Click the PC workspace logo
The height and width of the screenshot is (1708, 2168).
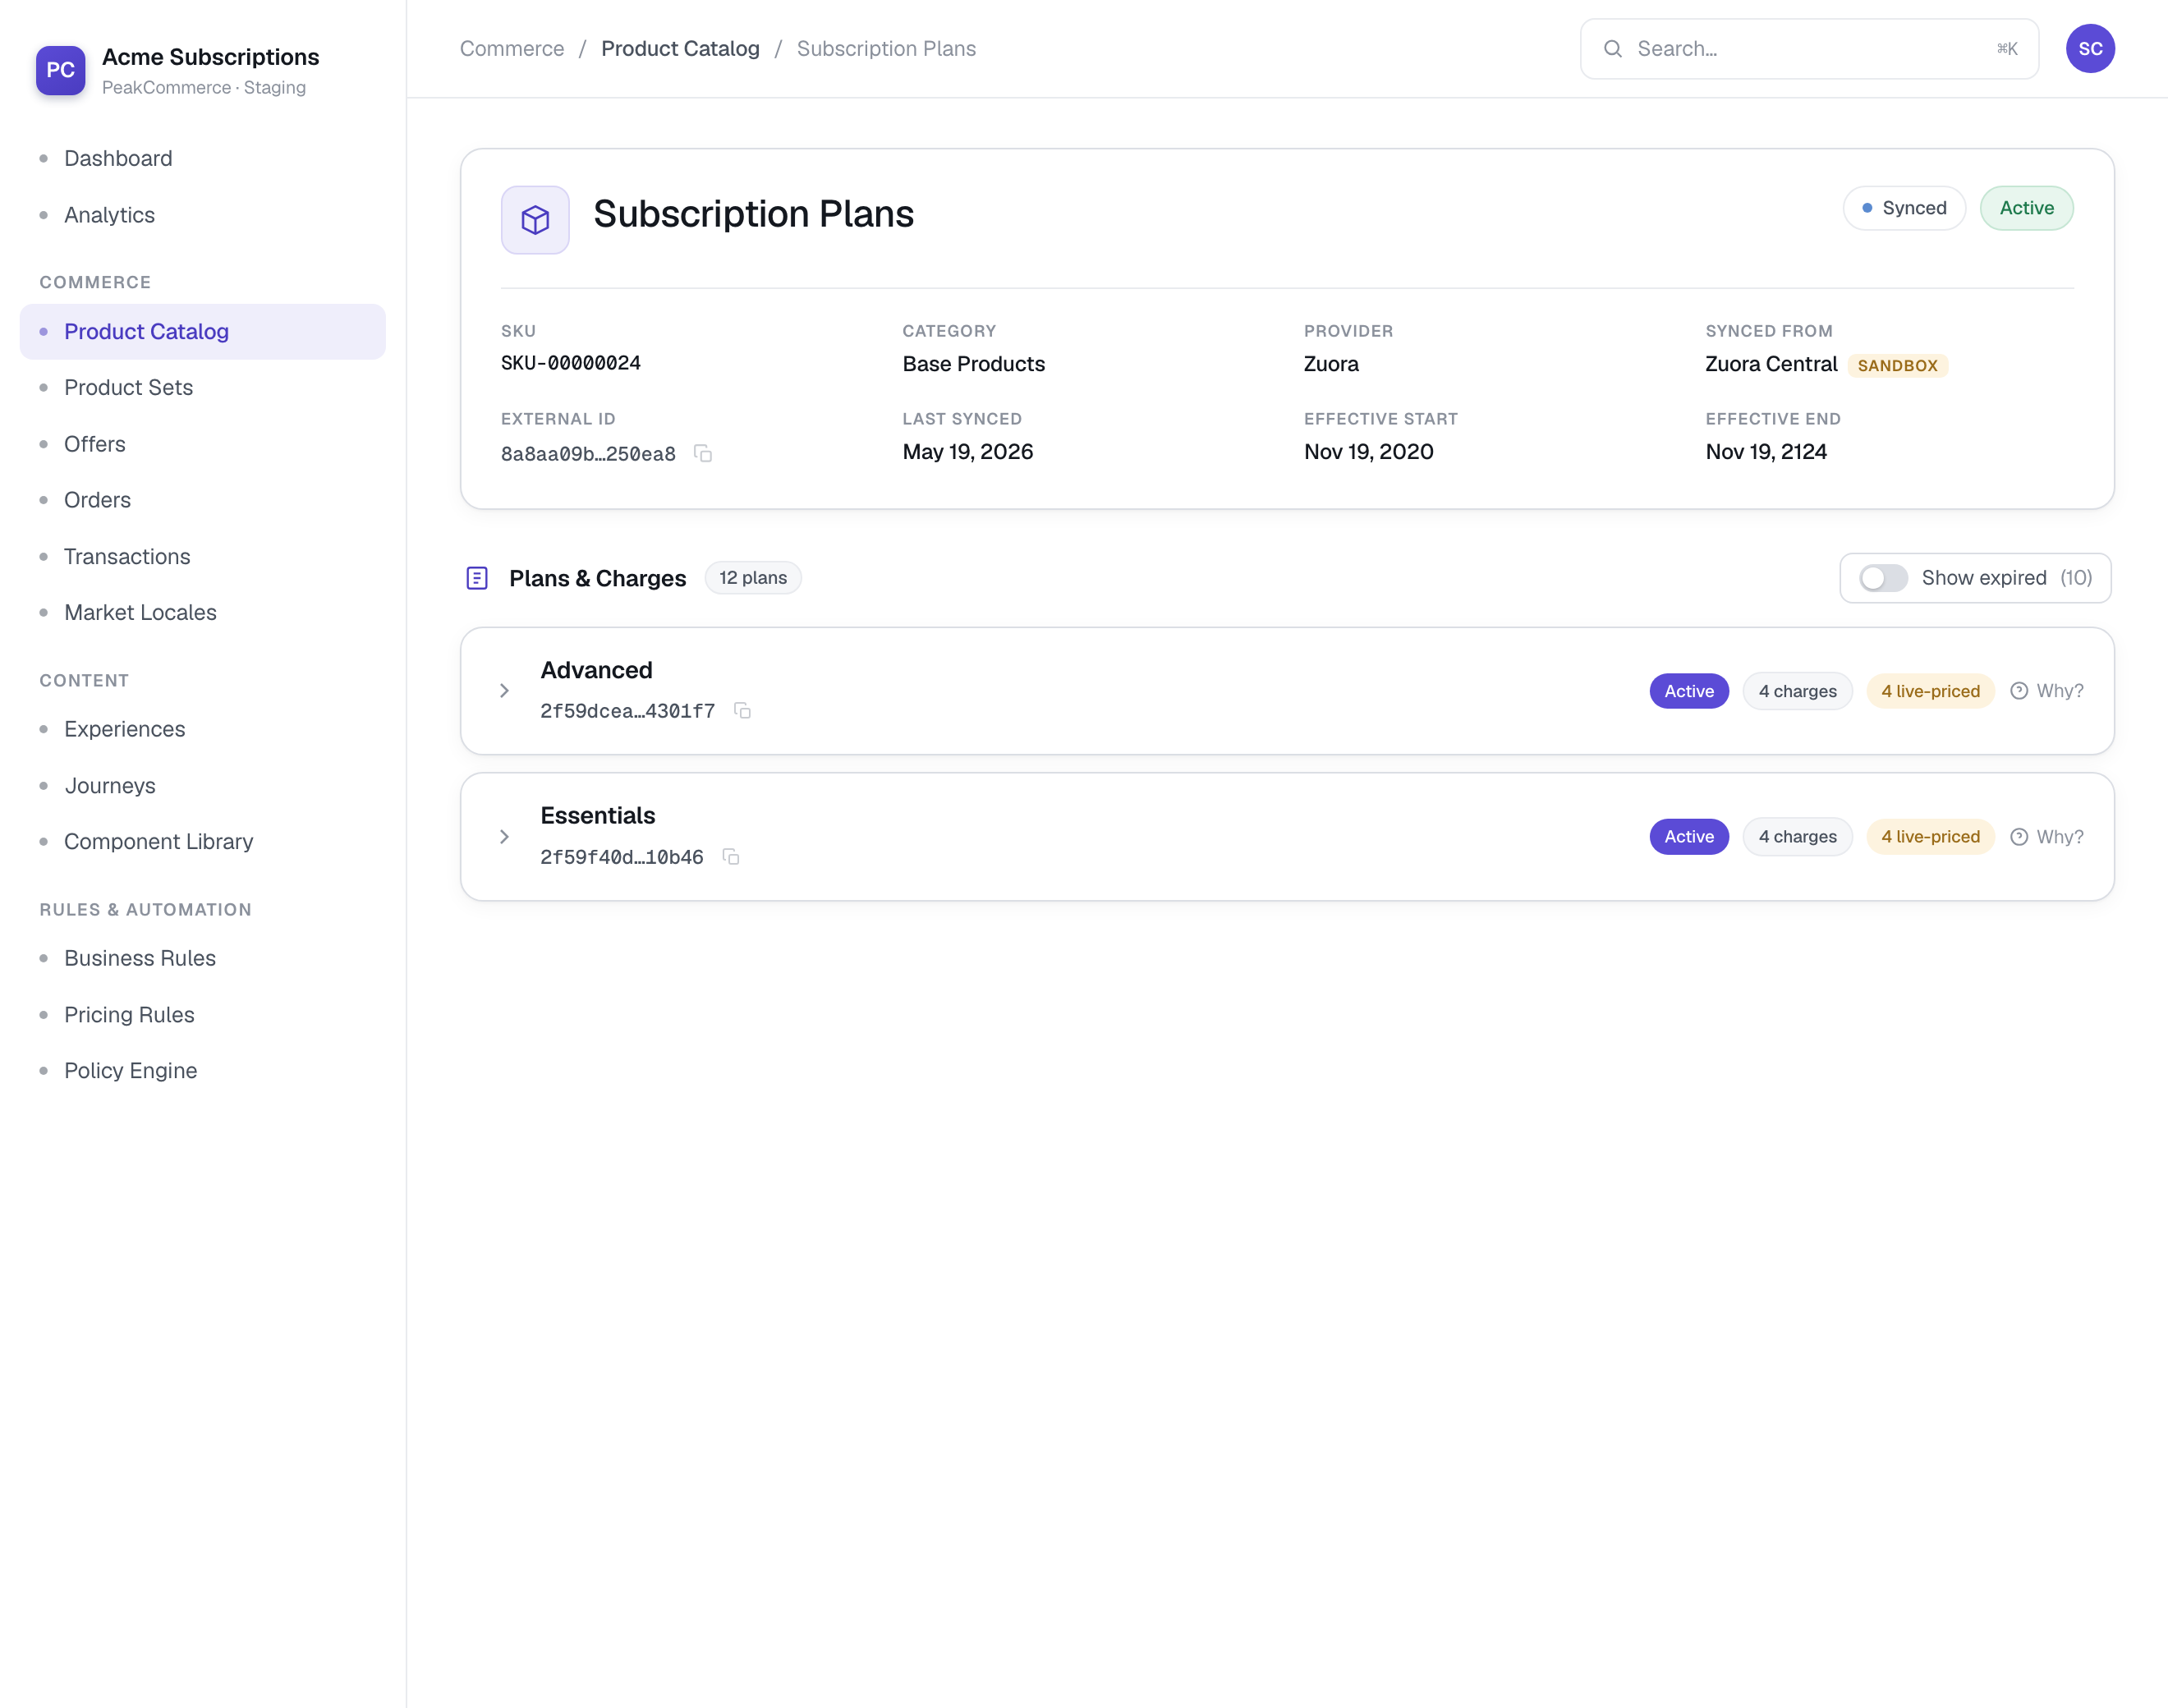point(61,70)
